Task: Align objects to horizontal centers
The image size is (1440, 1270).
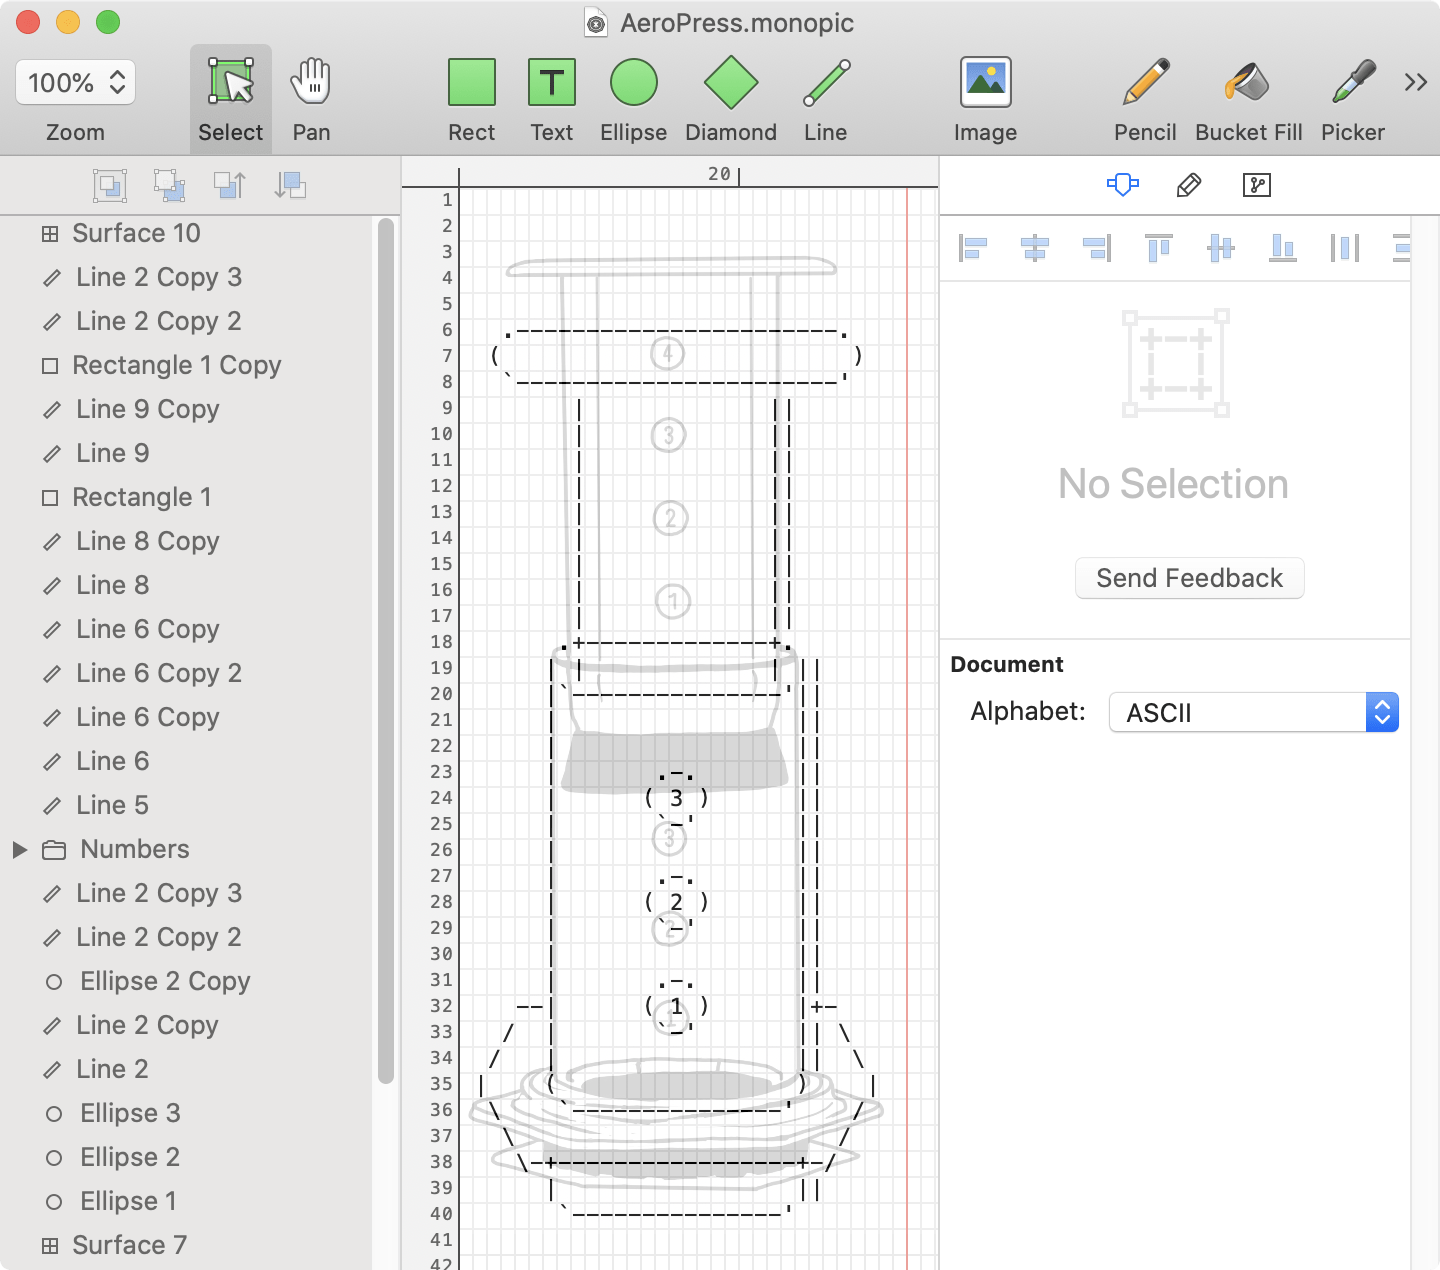Action: (1035, 247)
